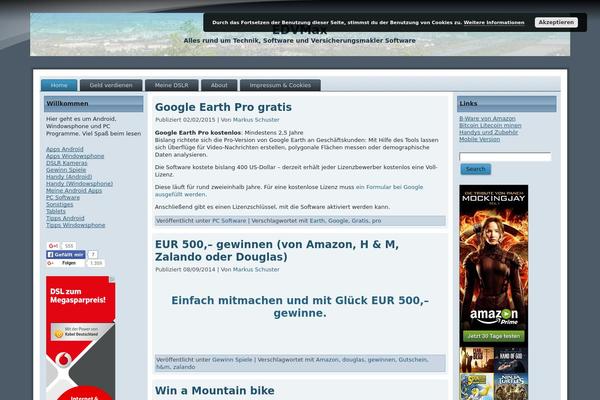Click the Einfach mitmachen und mit Glück heading
Screen dimensions: 600x400
pyautogui.click(x=300, y=307)
